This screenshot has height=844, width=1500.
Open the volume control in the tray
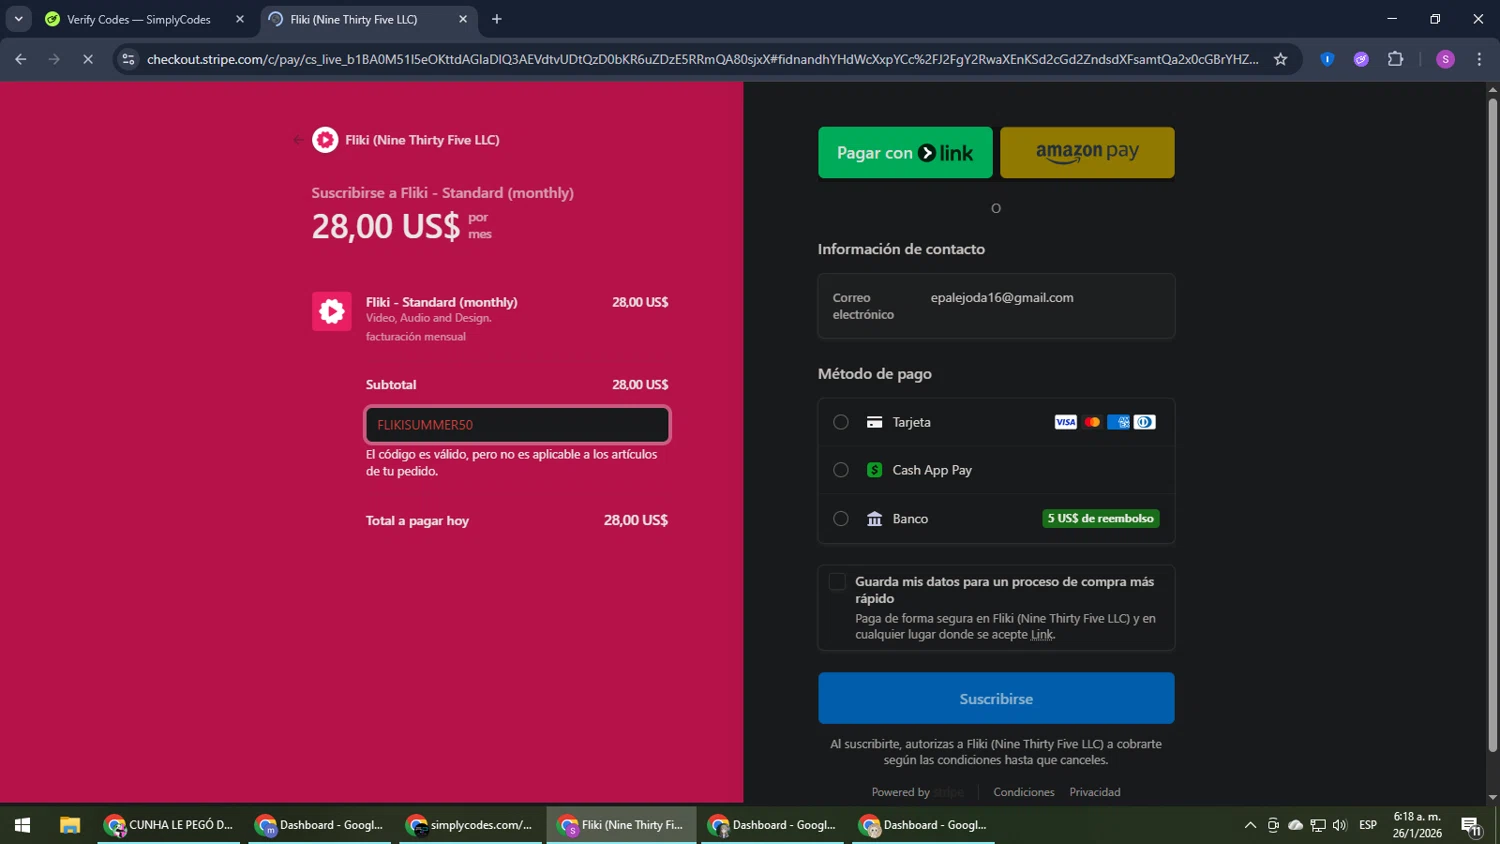pyautogui.click(x=1340, y=825)
